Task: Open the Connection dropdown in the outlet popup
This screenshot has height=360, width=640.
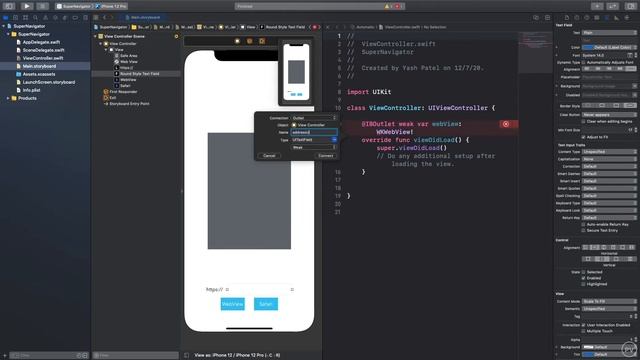Action: pos(314,118)
